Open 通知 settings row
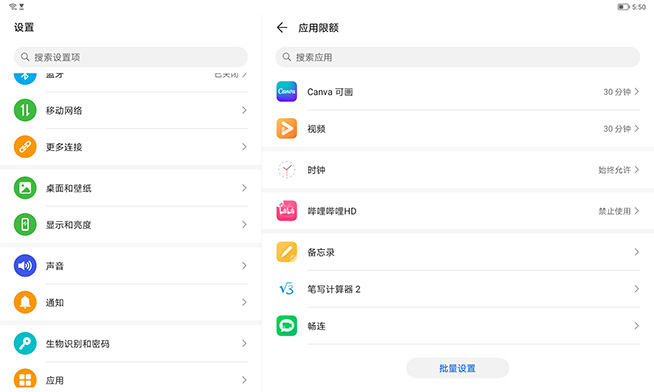 [x=131, y=302]
